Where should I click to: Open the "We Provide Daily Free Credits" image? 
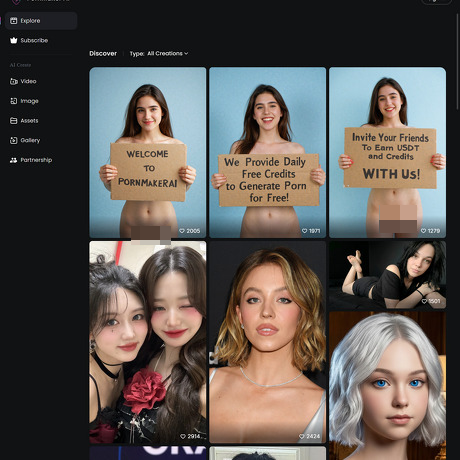click(x=268, y=153)
